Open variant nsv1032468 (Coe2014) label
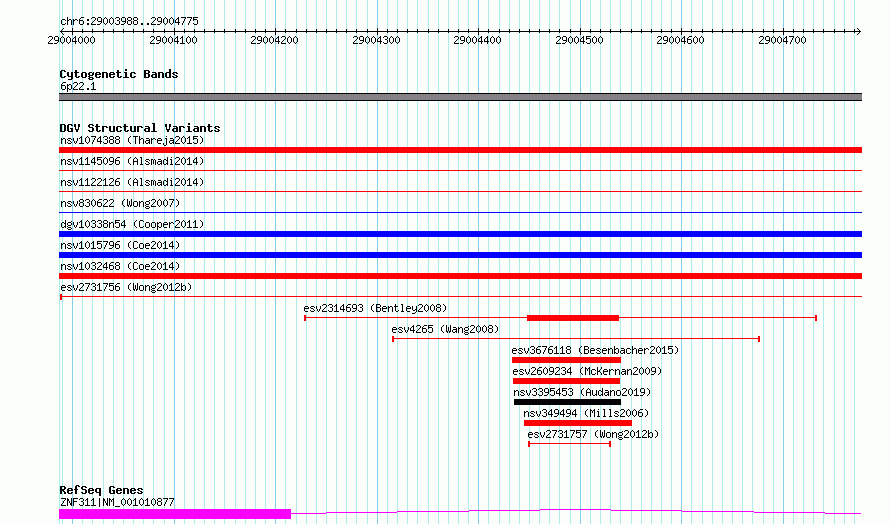Screen dimensions: 890x524 pyautogui.click(x=120, y=266)
